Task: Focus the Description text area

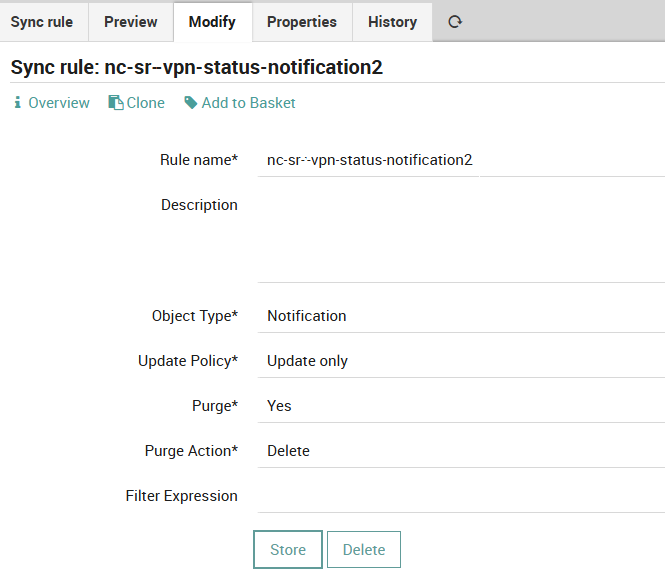Action: [x=460, y=235]
